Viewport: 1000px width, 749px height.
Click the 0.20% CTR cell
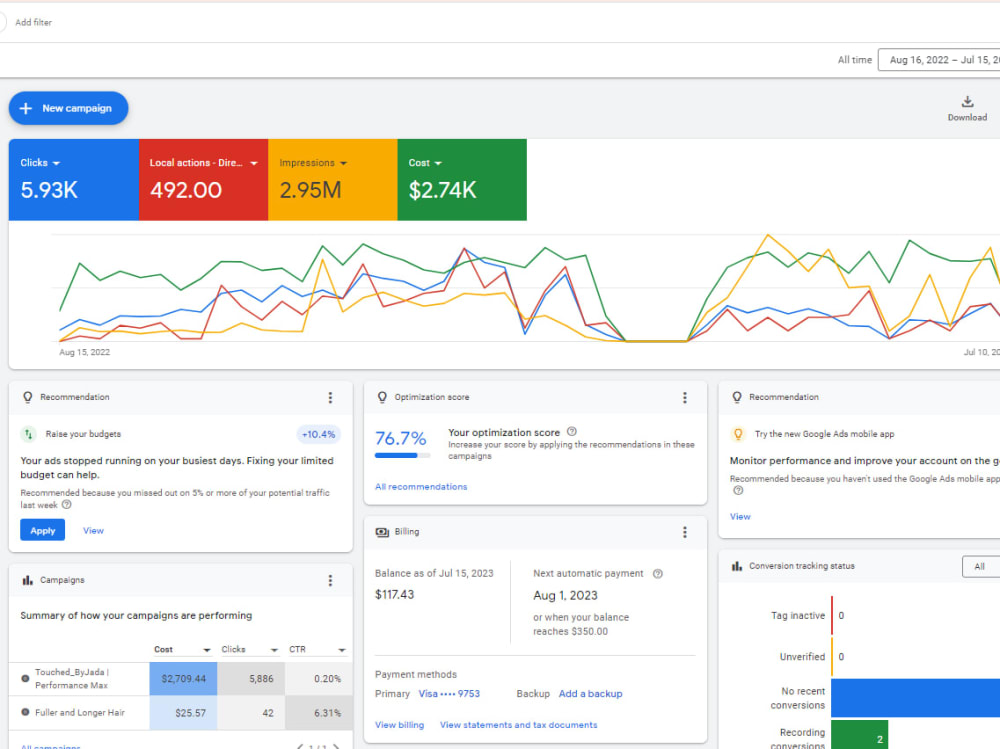tap(319, 679)
